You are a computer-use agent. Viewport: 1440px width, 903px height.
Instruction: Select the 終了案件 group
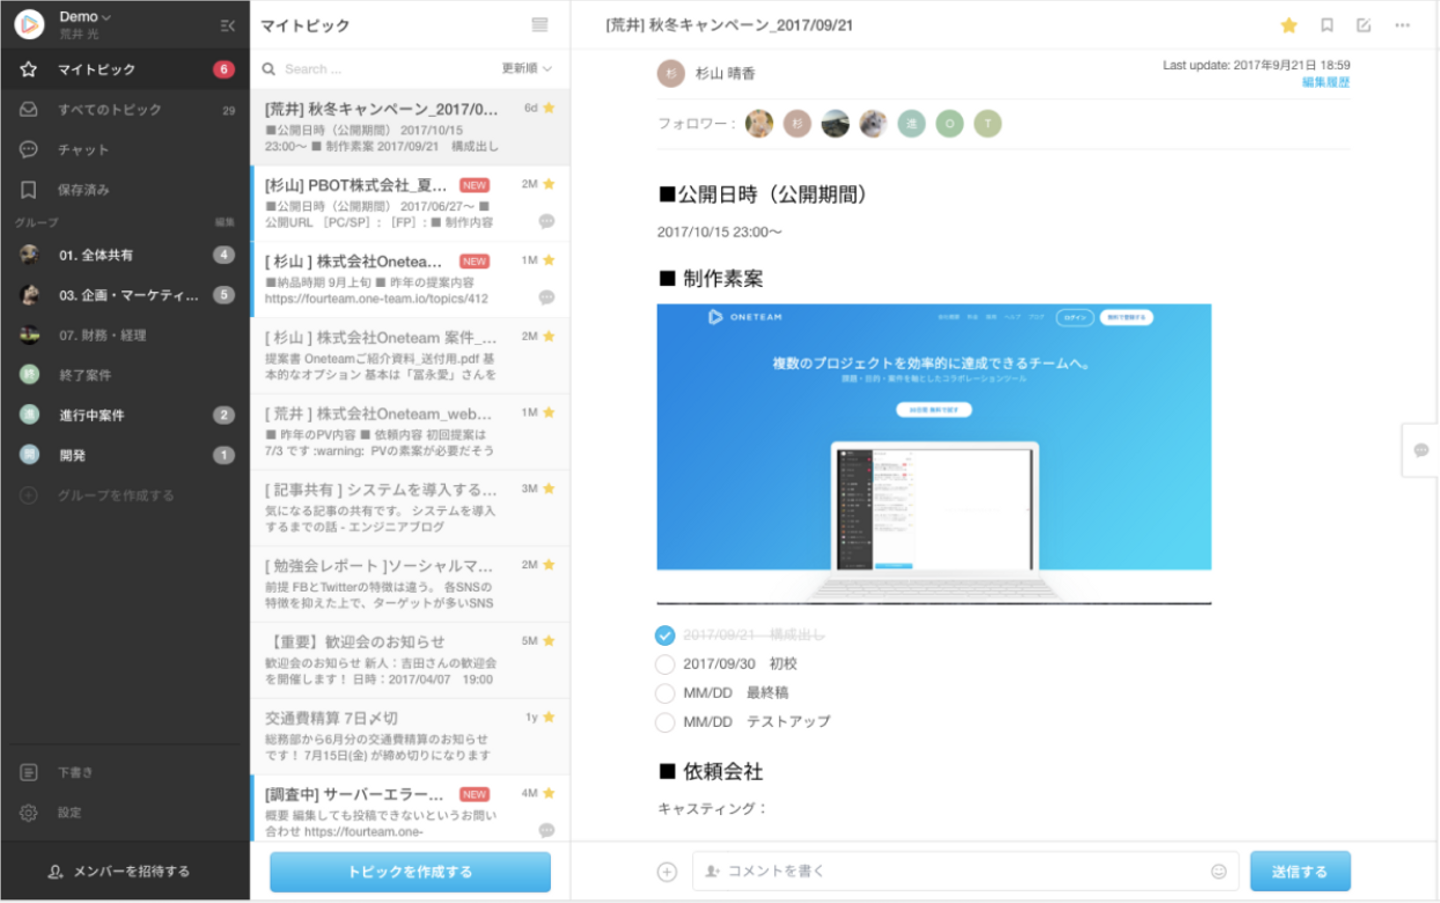125,375
